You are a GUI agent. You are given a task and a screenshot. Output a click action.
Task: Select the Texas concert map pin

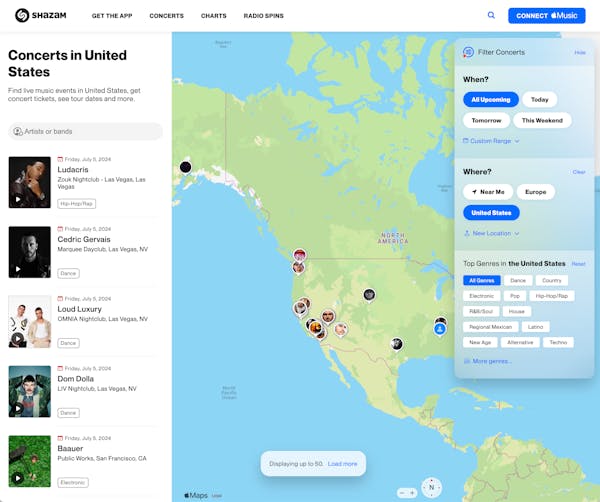[x=397, y=344]
